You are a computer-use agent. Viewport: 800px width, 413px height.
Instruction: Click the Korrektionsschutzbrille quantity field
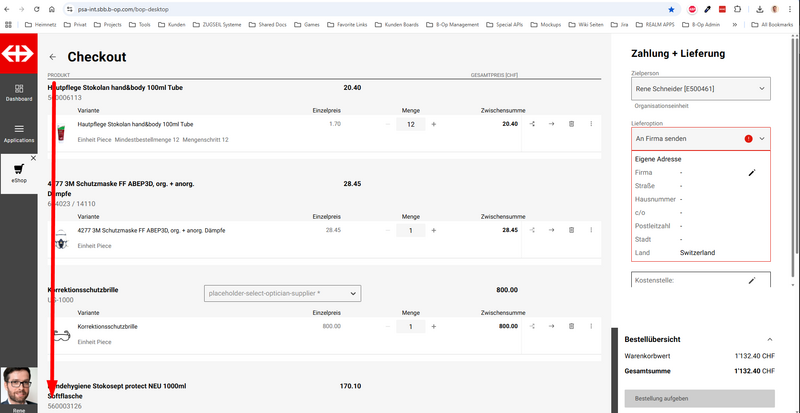click(x=411, y=326)
